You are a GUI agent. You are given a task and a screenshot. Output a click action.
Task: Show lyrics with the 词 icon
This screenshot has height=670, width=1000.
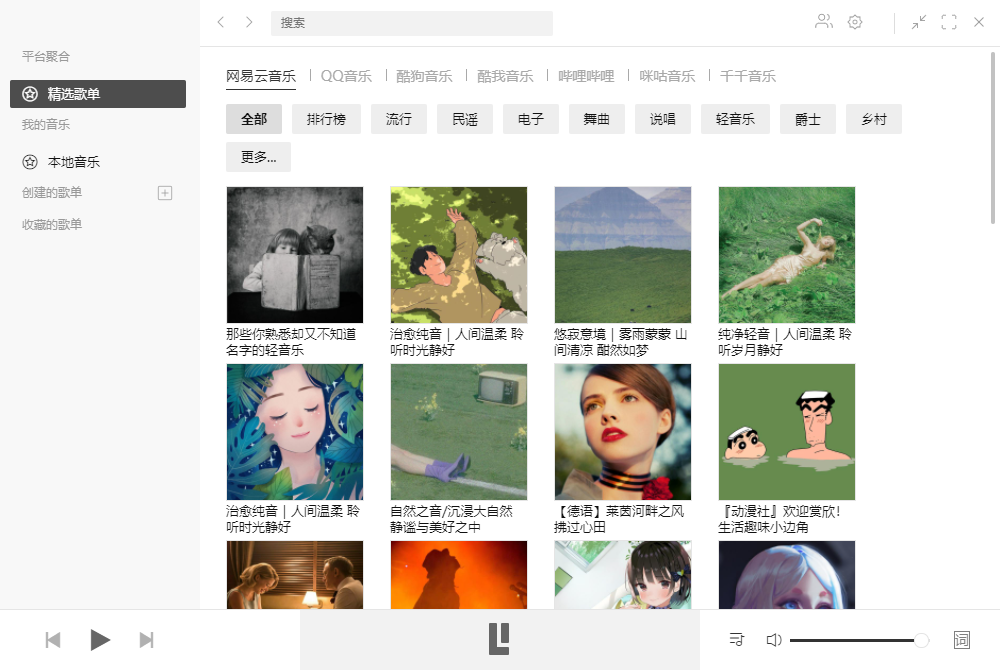(962, 639)
